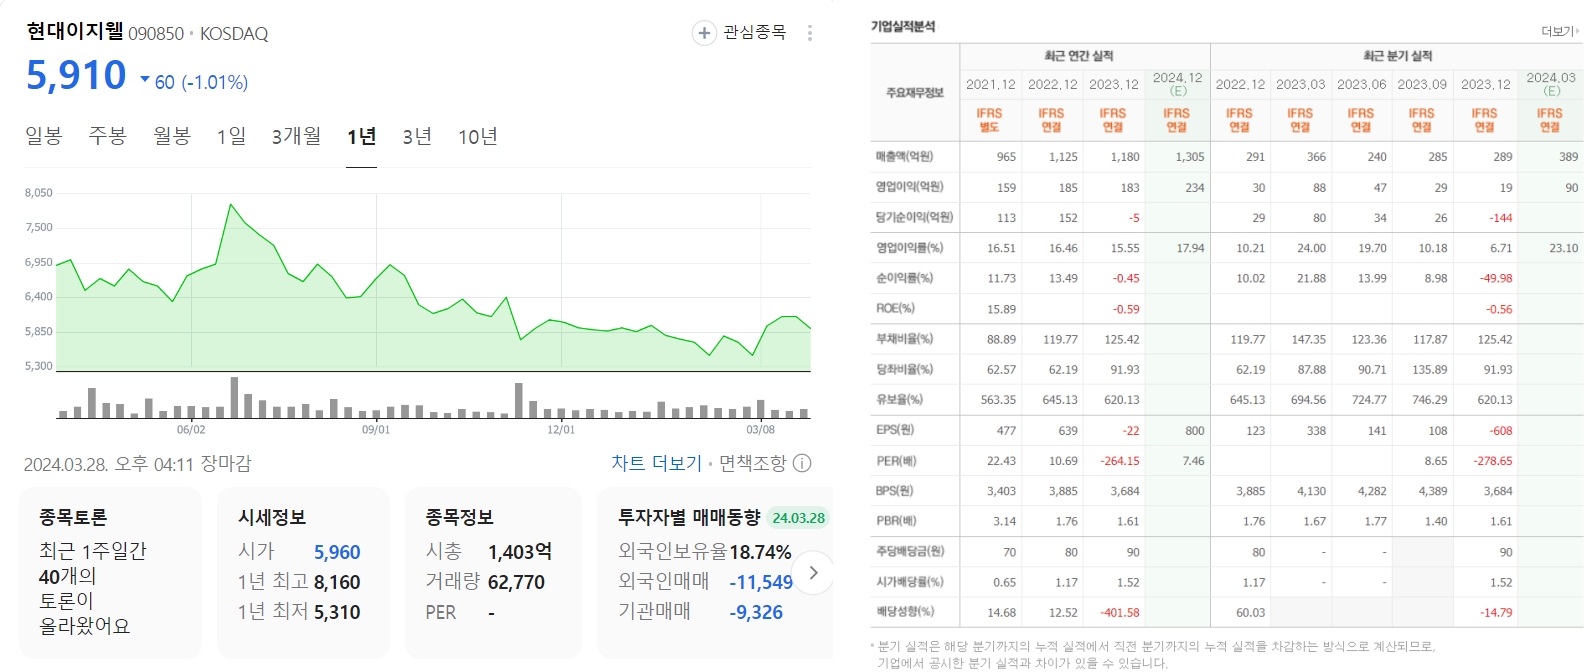Click the 면책조항 info icon
The width and height of the screenshot is (1592, 672).
pyautogui.click(x=805, y=463)
